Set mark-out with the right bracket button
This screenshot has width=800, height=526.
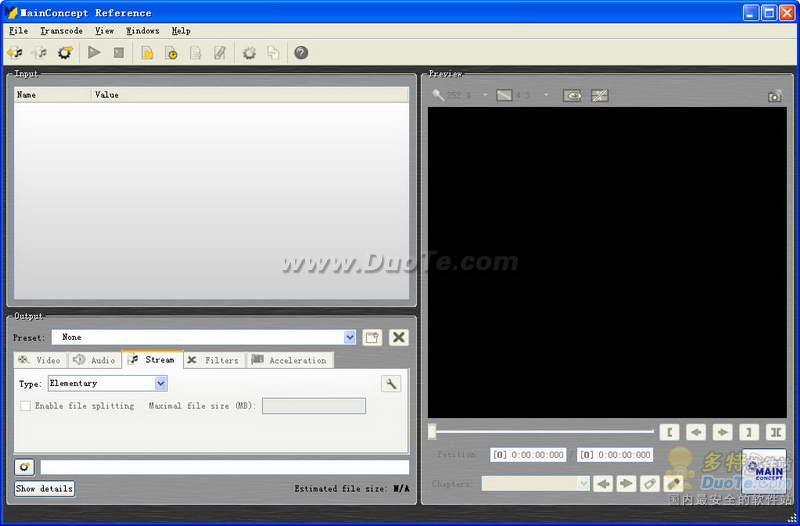(x=749, y=432)
